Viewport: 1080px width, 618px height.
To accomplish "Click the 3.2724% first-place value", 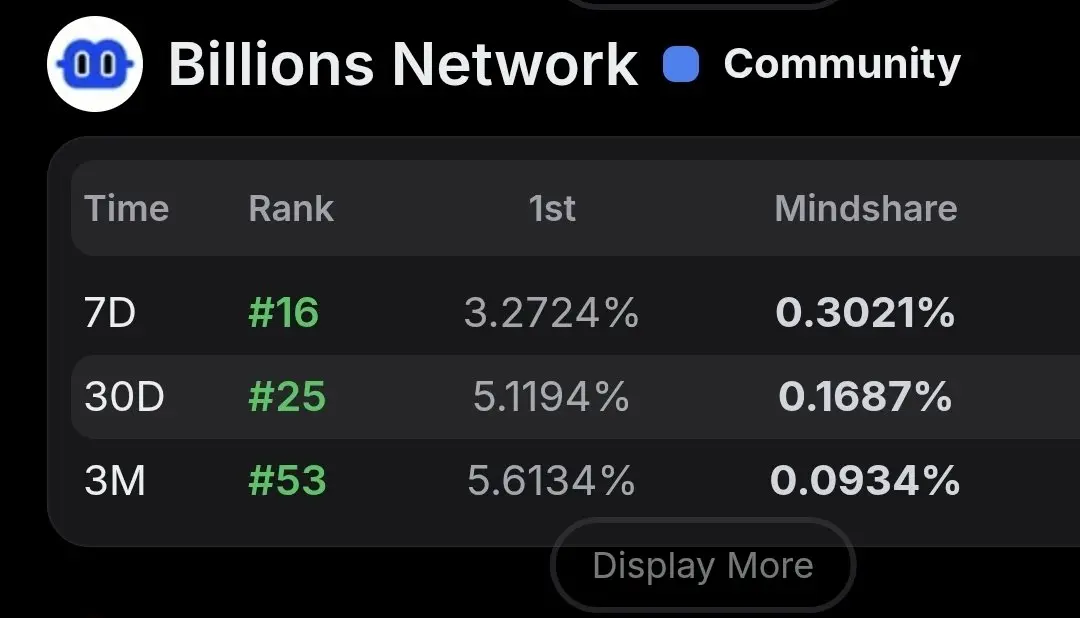I will (x=551, y=313).
